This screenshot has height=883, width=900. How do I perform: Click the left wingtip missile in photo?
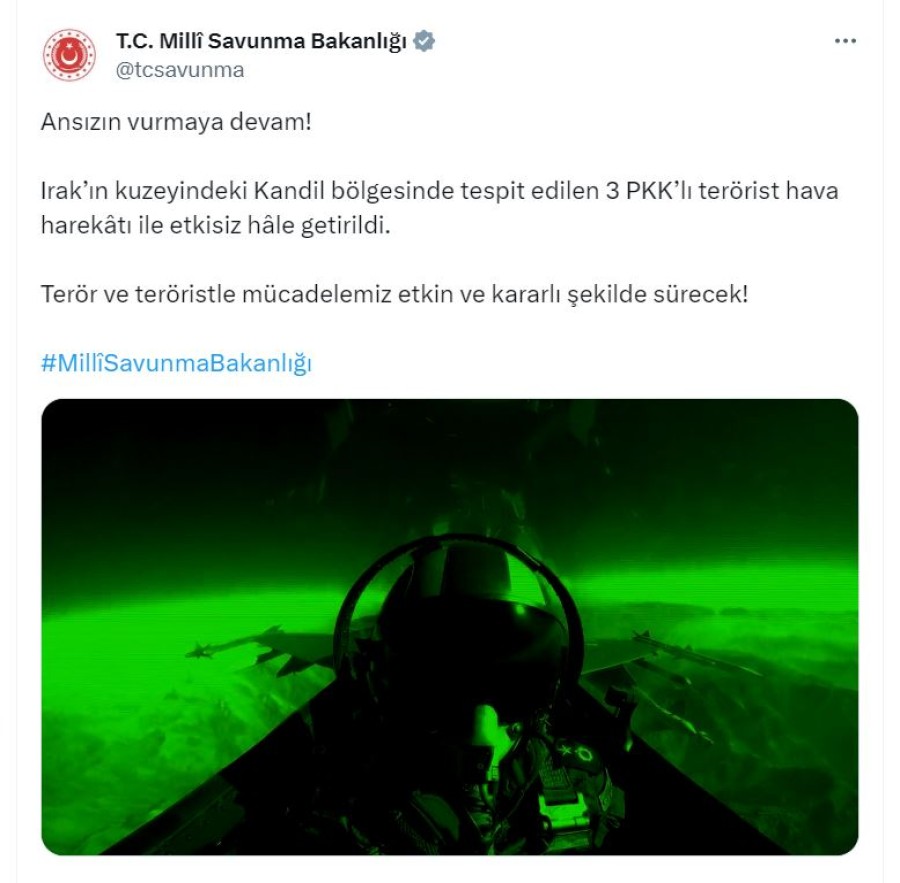pyautogui.click(x=235, y=643)
